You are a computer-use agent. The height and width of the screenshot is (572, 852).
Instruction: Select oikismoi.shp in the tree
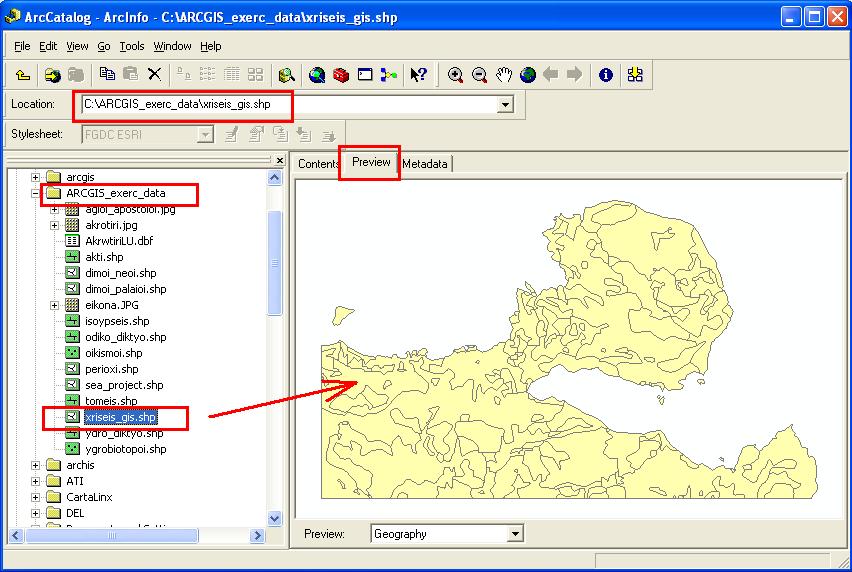point(114,353)
